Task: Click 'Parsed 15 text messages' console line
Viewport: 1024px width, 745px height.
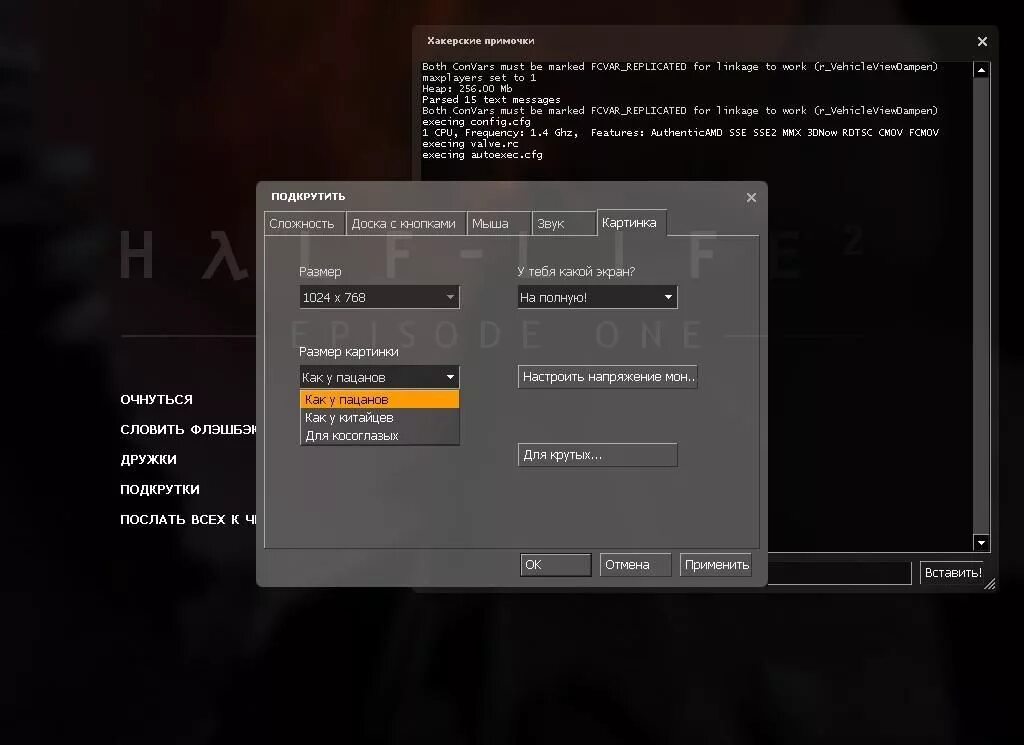Action: (491, 100)
